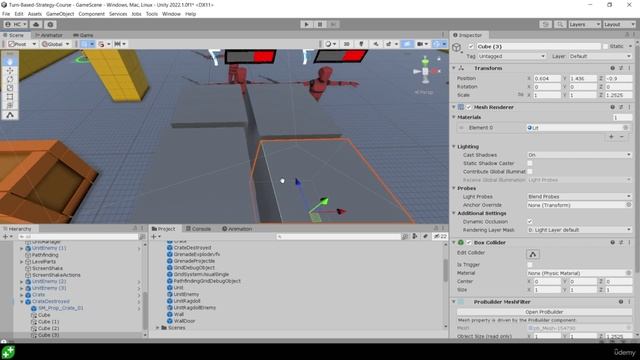The height and width of the screenshot is (360, 640).
Task: Switch handle position Pivot dropdown
Action: pyautogui.click(x=22, y=44)
